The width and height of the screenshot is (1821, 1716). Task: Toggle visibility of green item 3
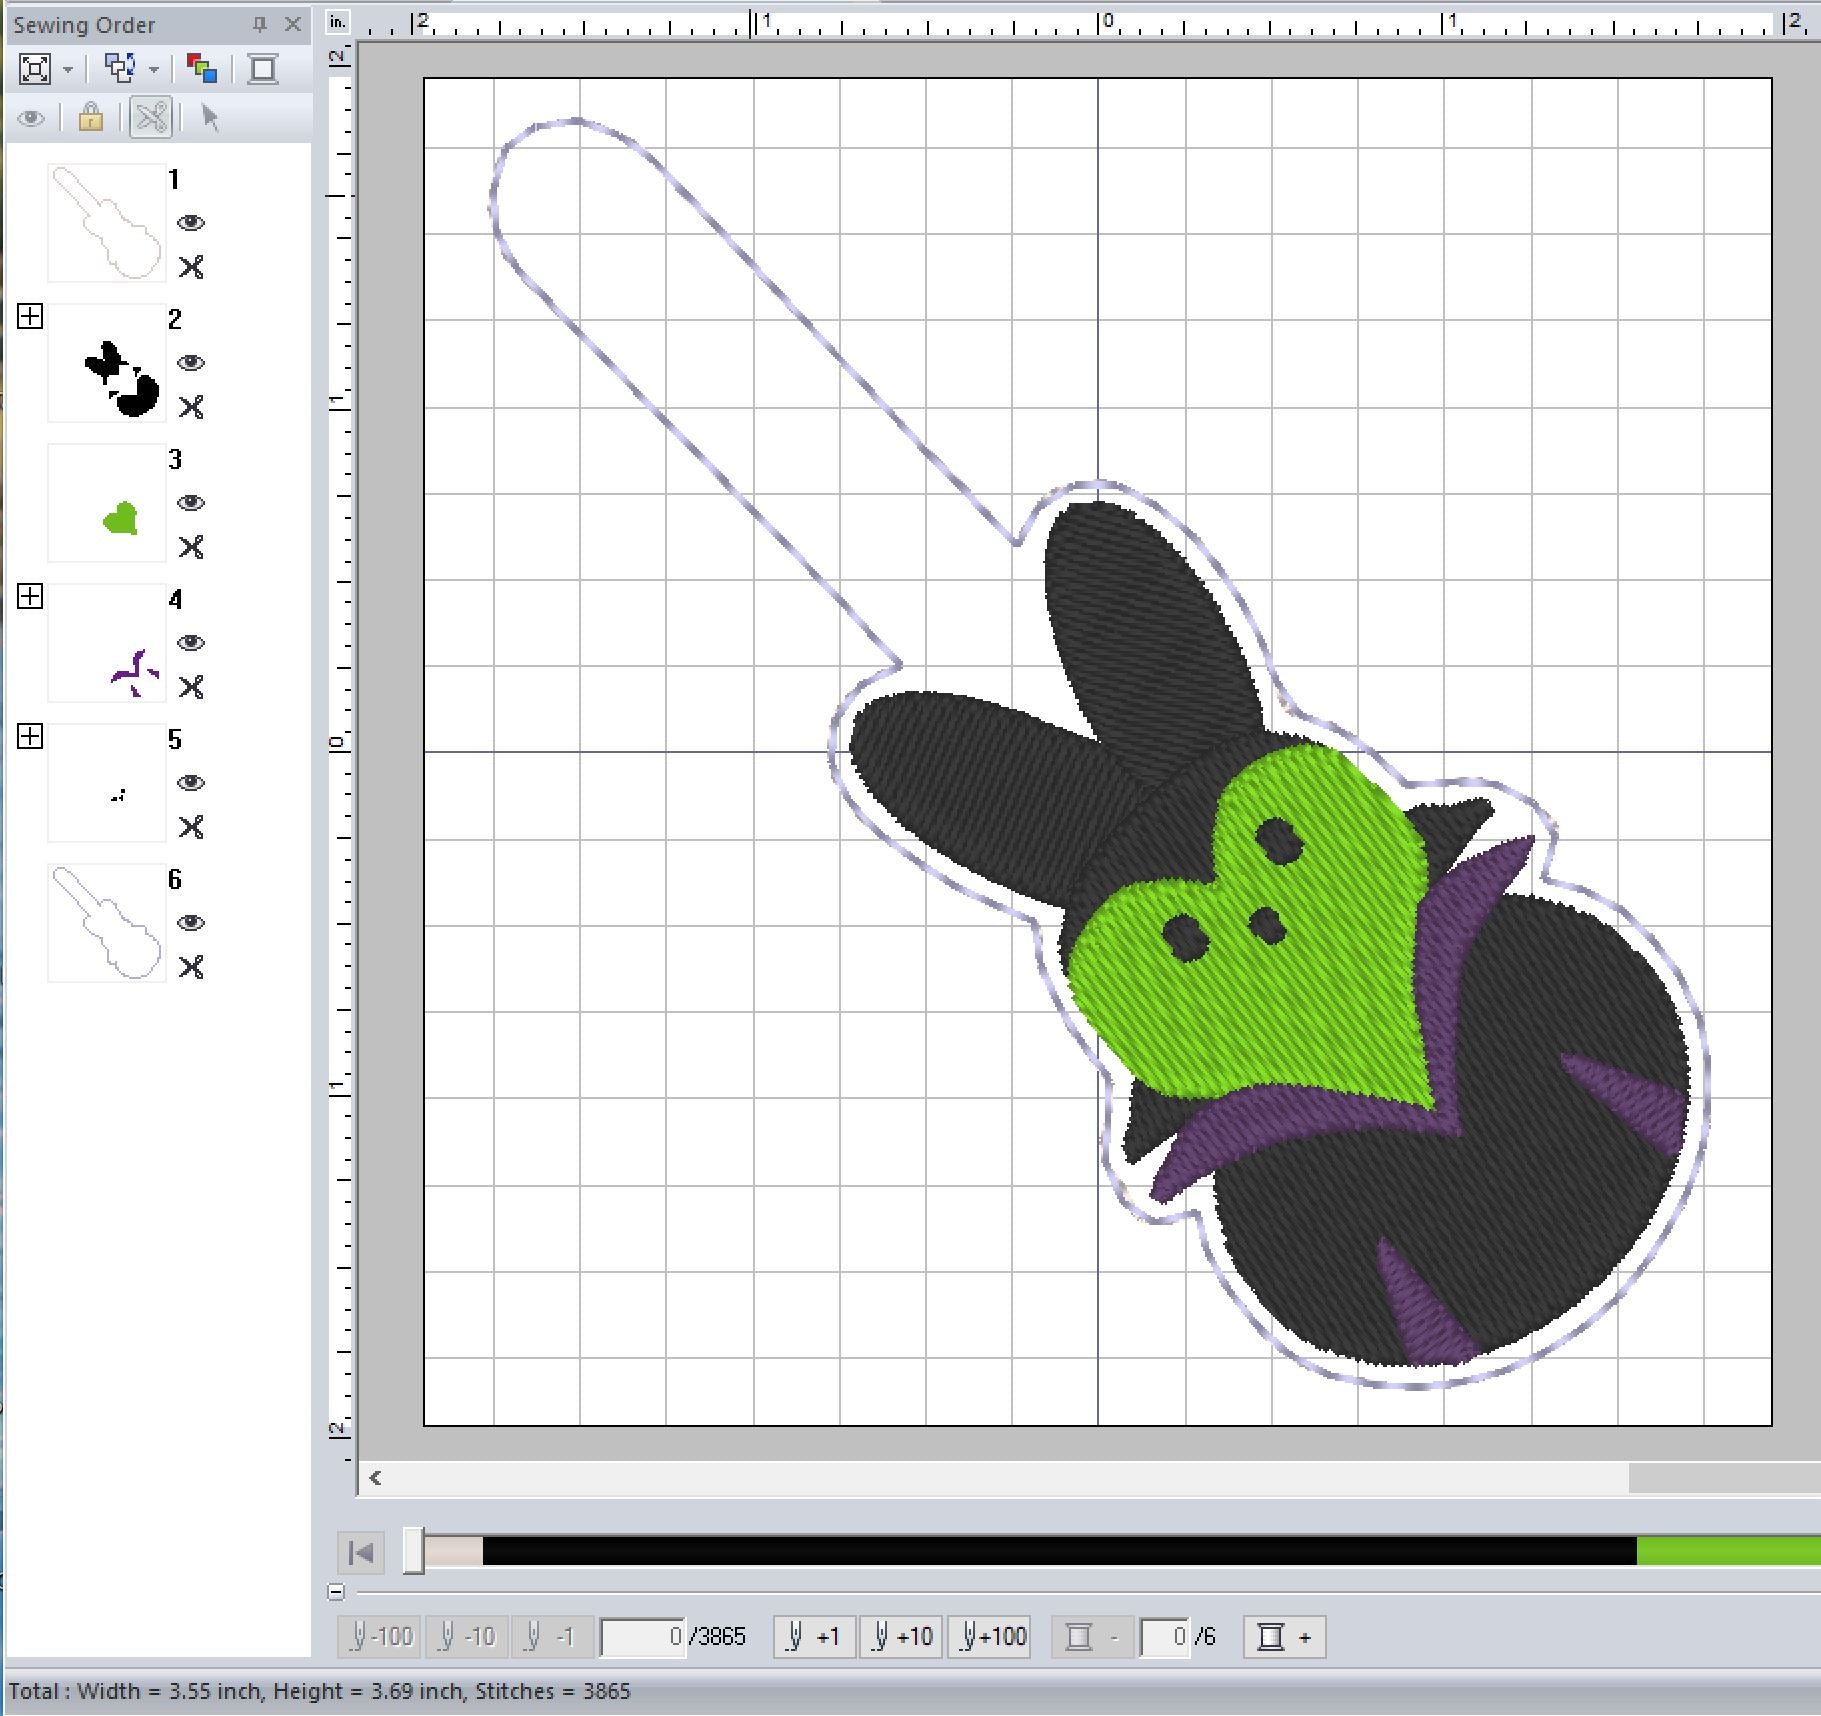(x=191, y=503)
